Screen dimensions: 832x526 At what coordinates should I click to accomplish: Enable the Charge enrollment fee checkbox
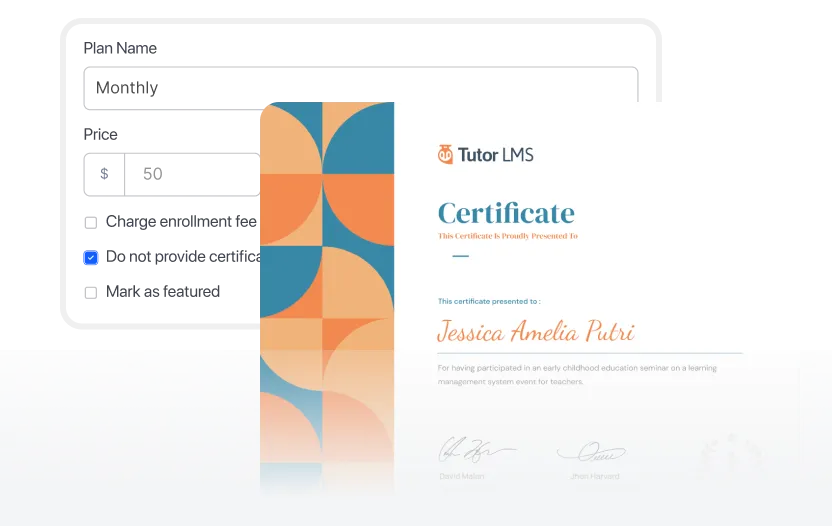click(x=91, y=222)
